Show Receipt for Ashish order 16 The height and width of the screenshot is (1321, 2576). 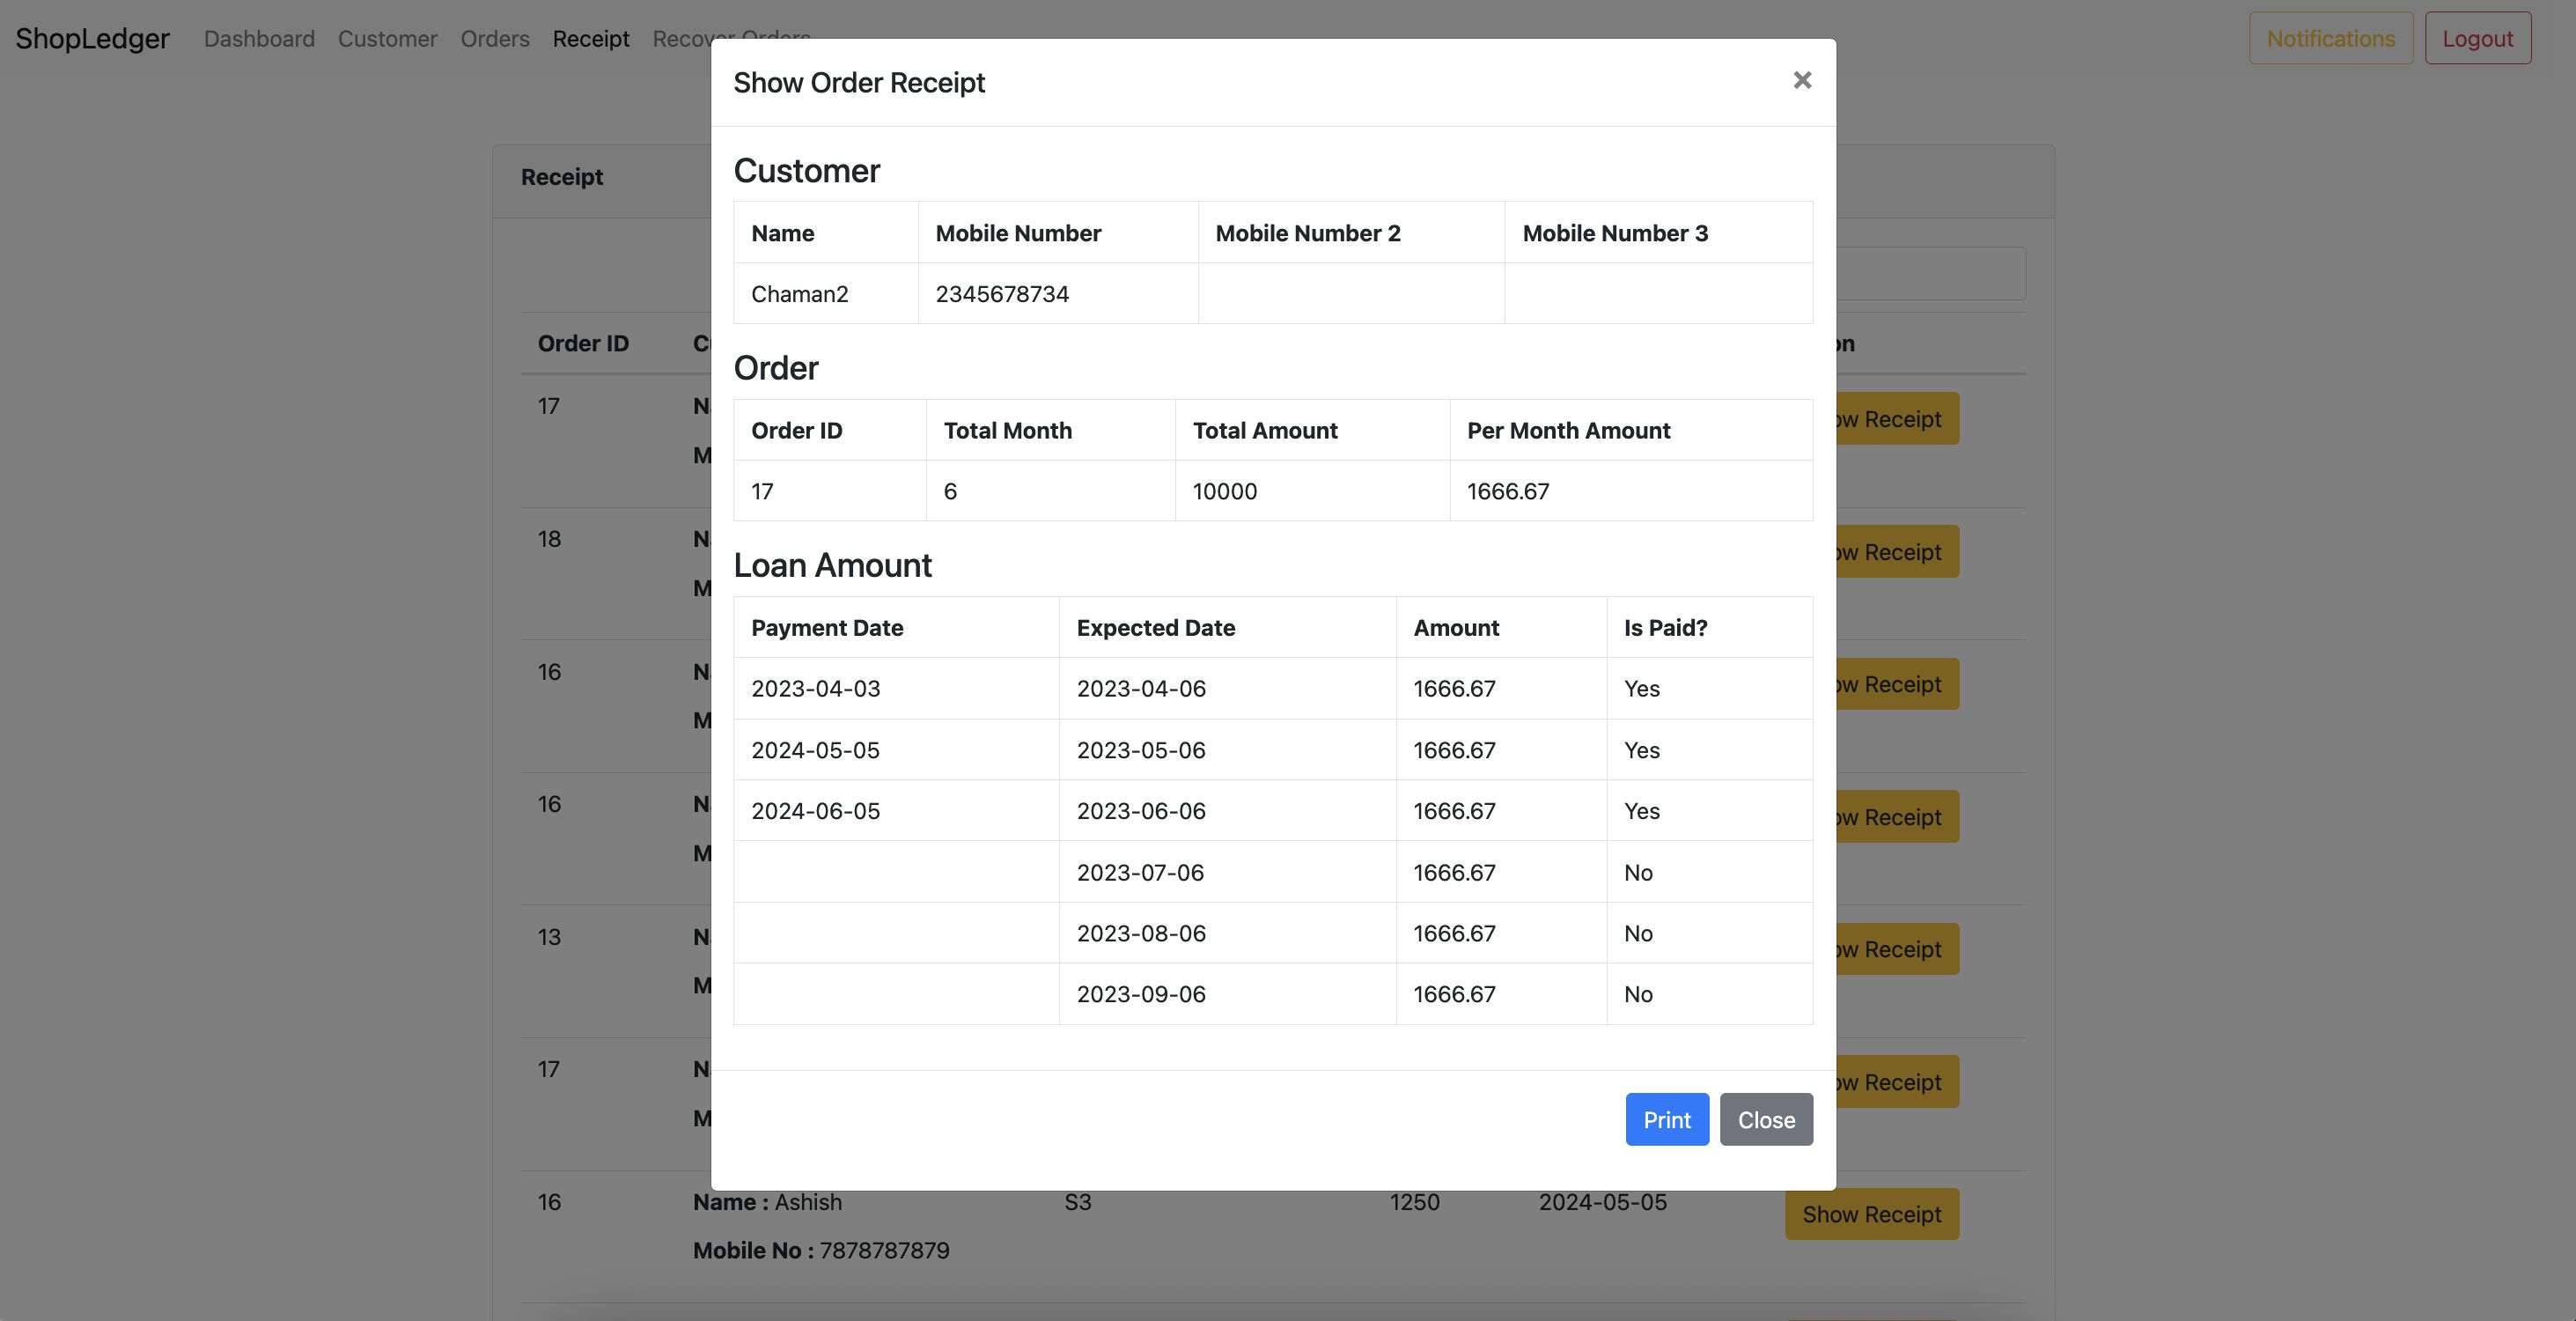point(1871,1213)
